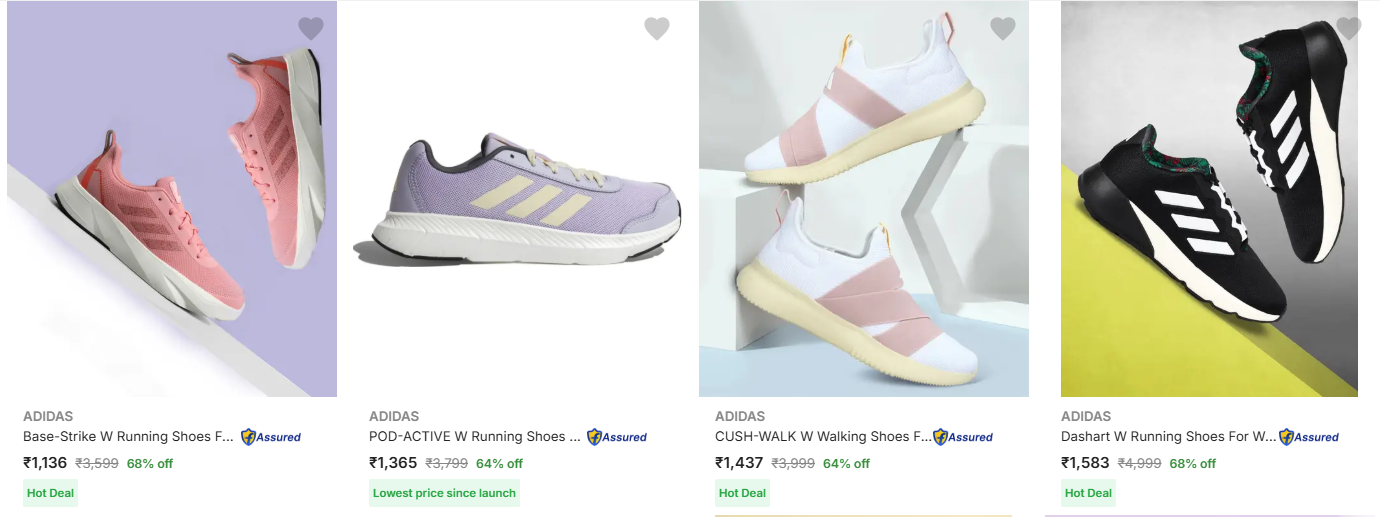Viewport: 1380px width, 517px height.
Task: Open the pink Base-Strike W shoe image
Action: tap(172, 200)
